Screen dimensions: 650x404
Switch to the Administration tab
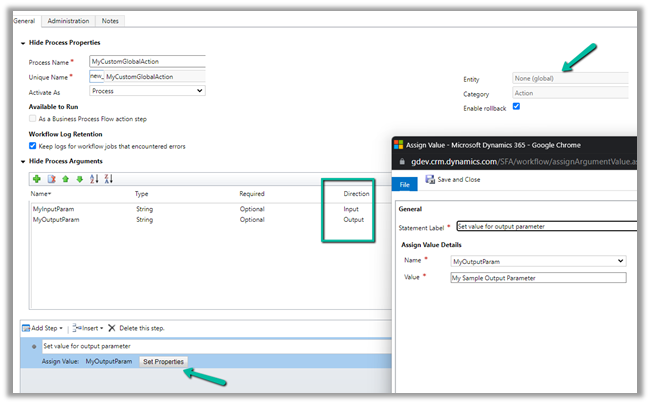(x=67, y=20)
